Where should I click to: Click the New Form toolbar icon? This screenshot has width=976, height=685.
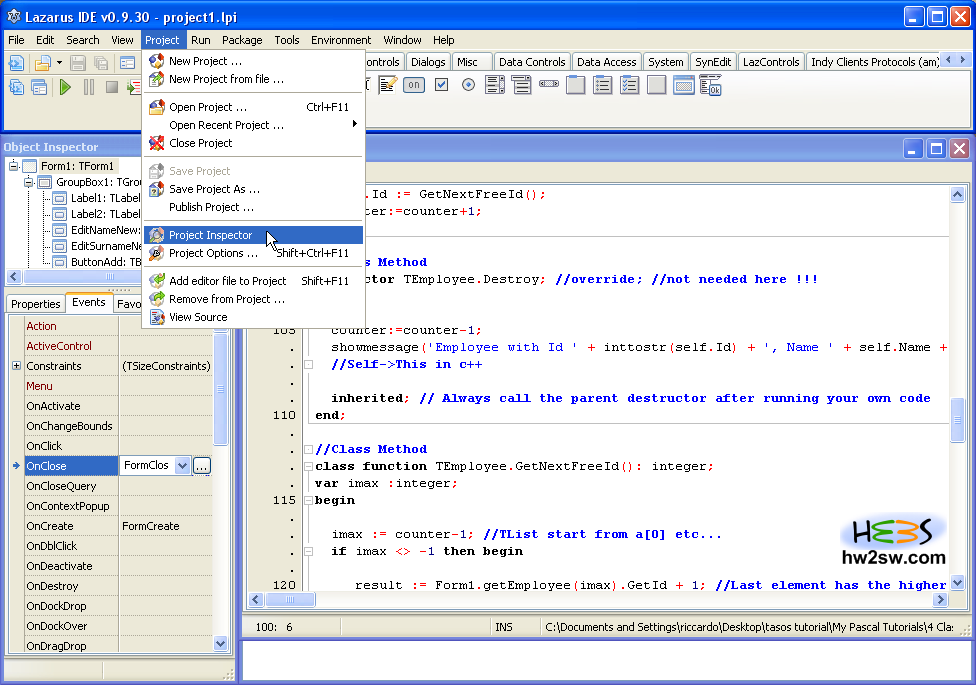point(128,63)
